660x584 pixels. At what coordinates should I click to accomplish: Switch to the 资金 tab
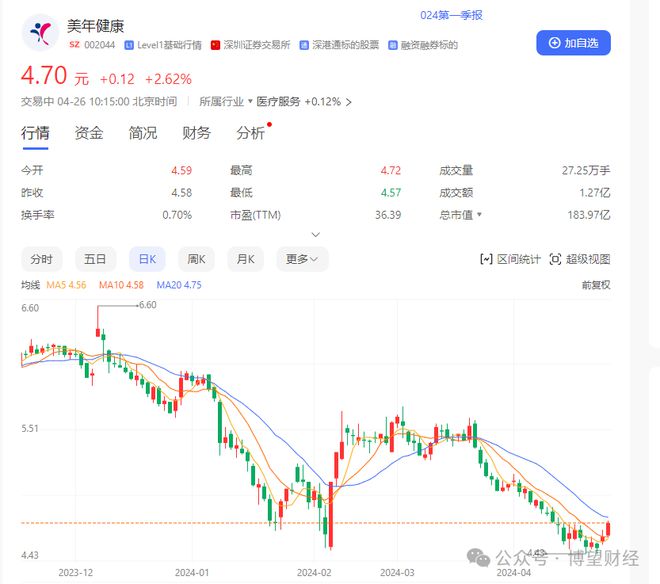coord(89,133)
